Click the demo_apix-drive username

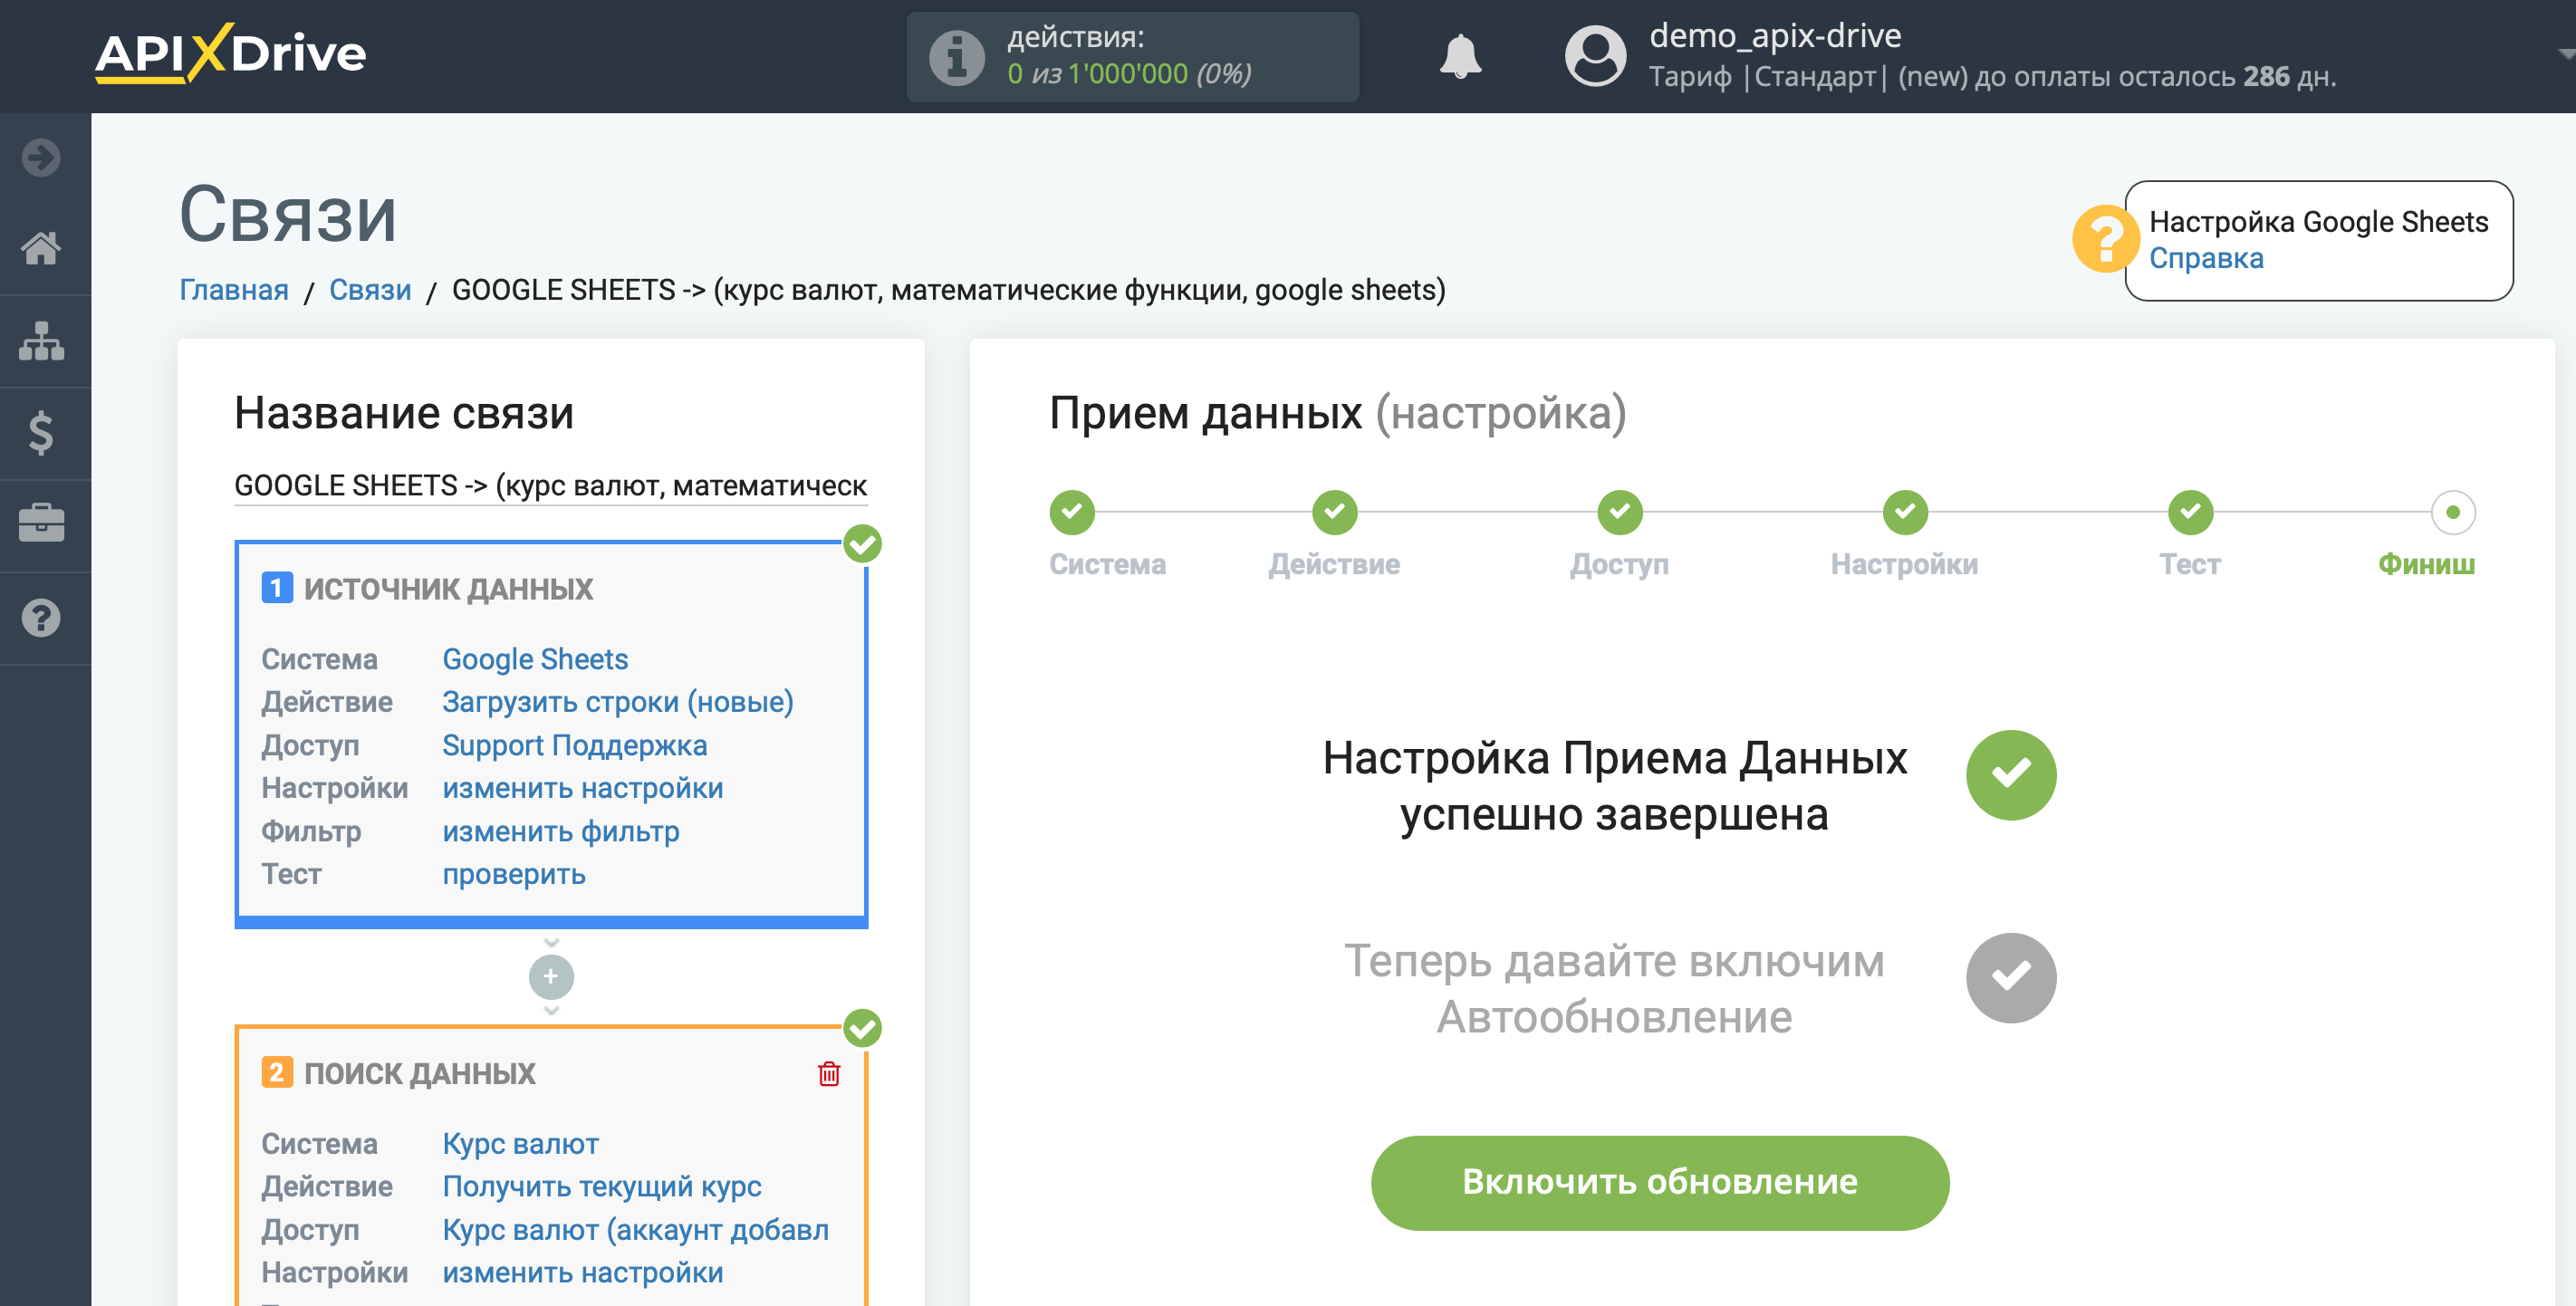point(1774,35)
